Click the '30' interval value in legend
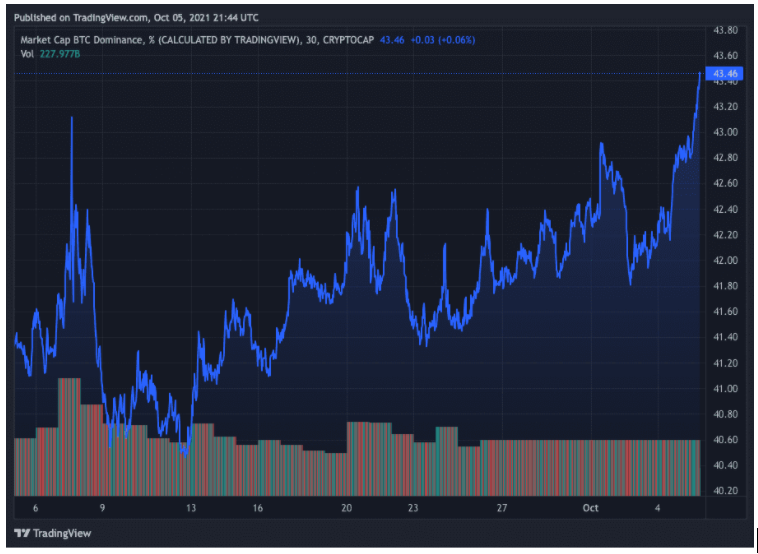758x554 pixels. pyautogui.click(x=311, y=40)
